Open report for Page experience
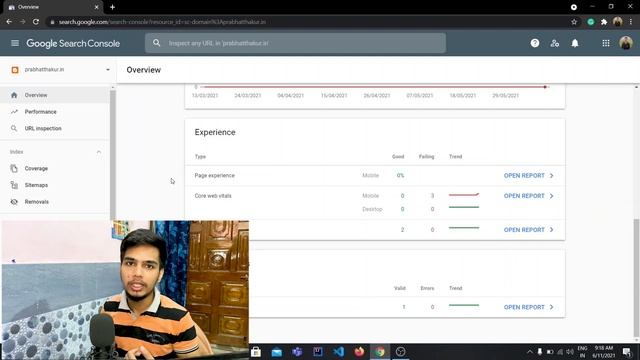Image resolution: width=640 pixels, height=360 pixels. (529, 176)
